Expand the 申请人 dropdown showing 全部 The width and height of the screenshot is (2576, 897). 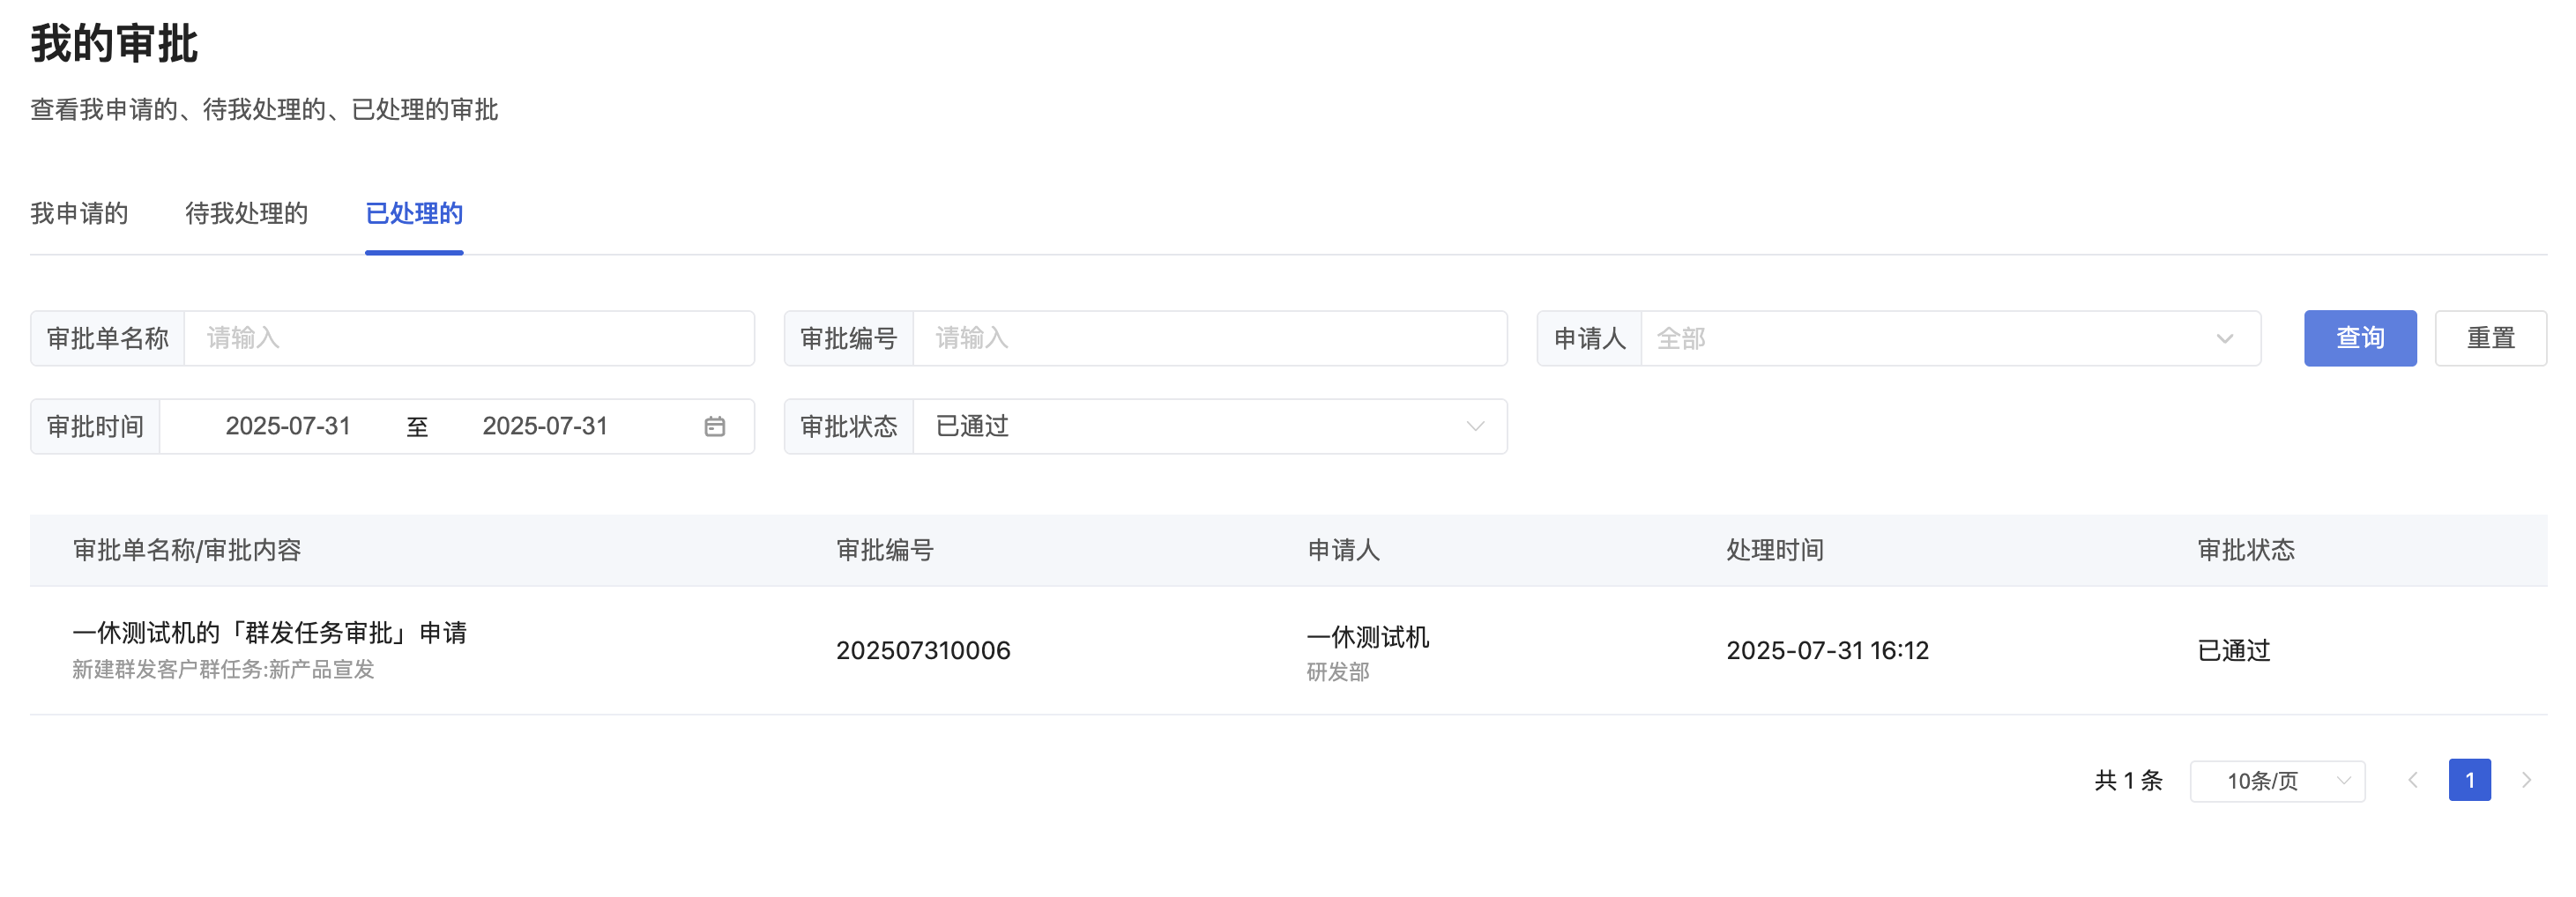(1950, 338)
